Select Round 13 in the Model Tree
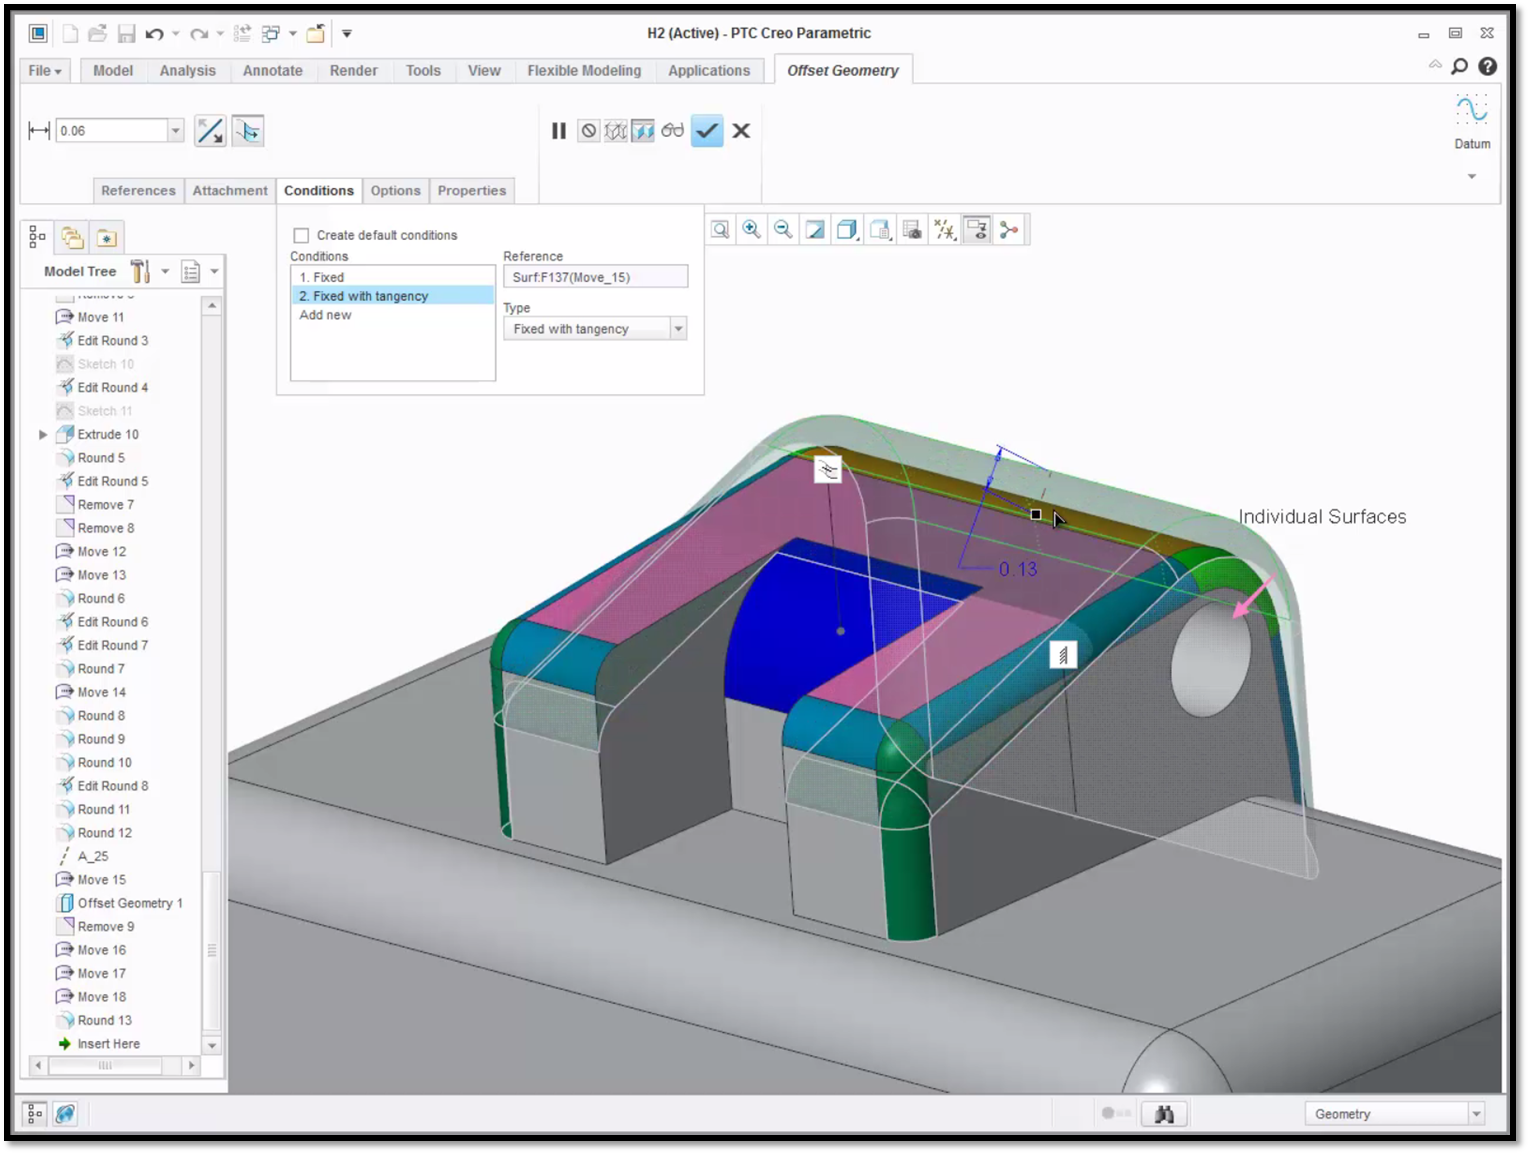1529x1154 pixels. click(95, 1021)
